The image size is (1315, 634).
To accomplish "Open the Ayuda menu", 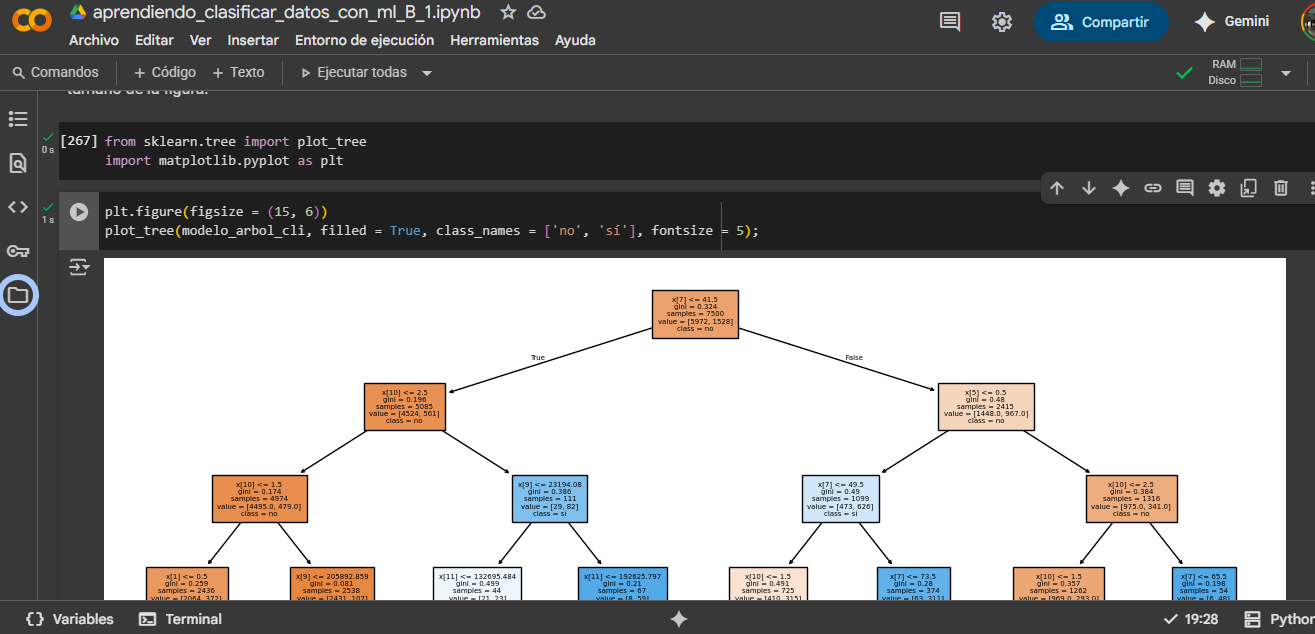I will coord(575,40).
